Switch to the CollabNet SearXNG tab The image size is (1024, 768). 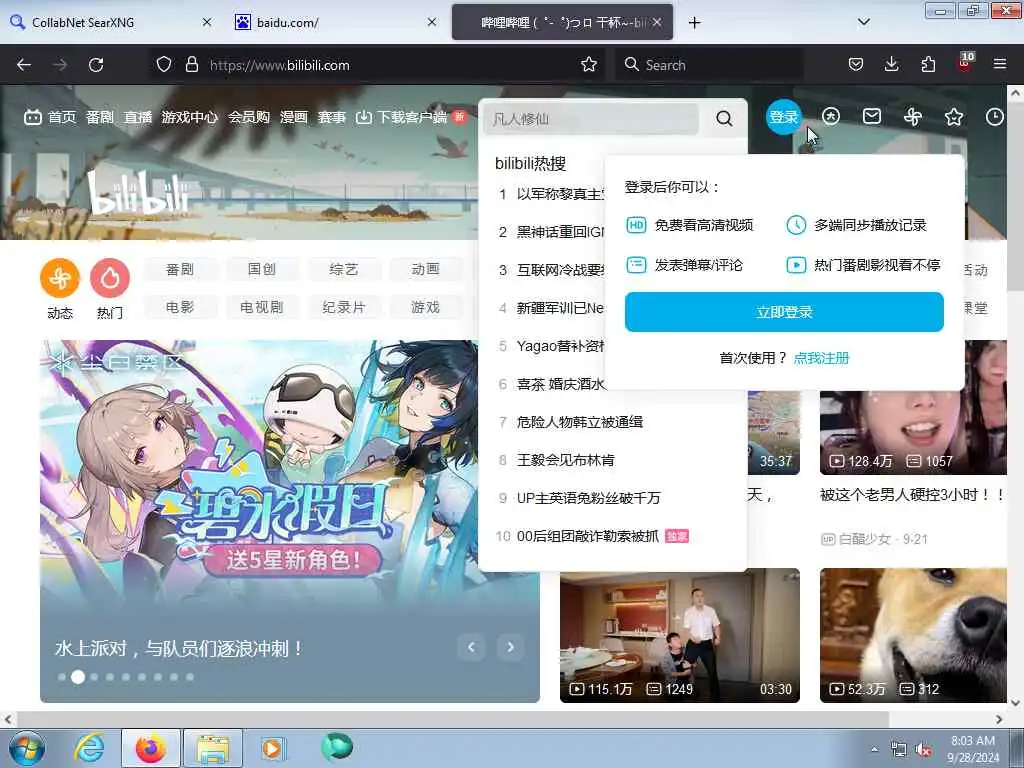tap(110, 22)
